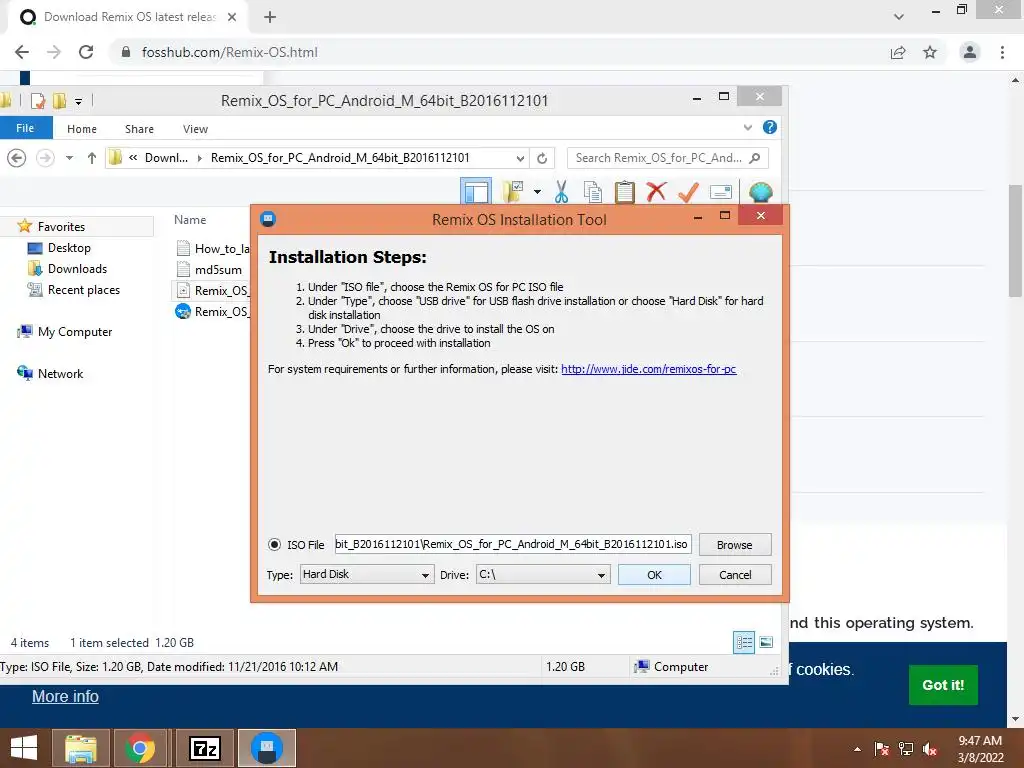
Task: Expand the Explorer address bar history dropdown
Action: click(x=520, y=158)
